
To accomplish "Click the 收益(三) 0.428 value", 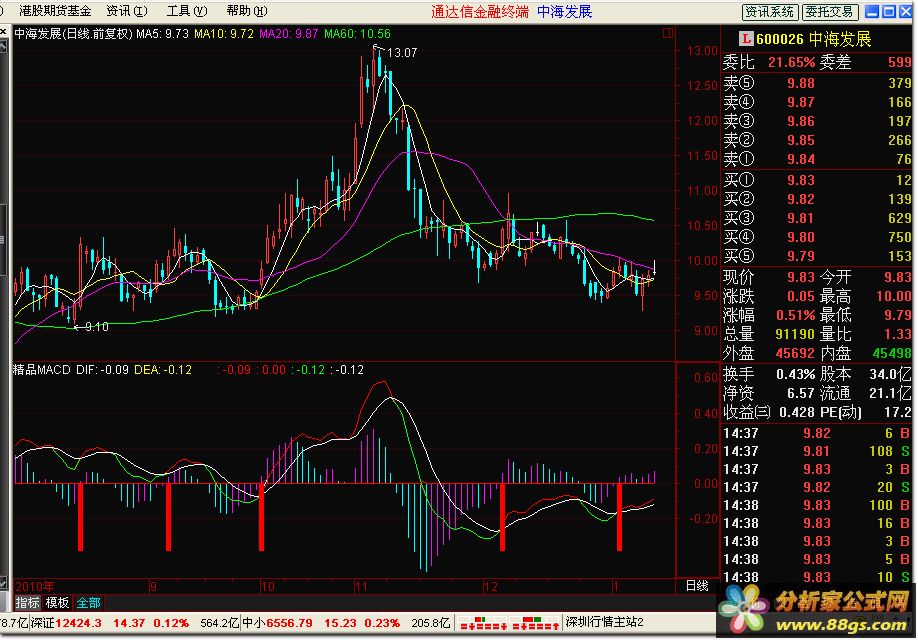I will (x=797, y=412).
